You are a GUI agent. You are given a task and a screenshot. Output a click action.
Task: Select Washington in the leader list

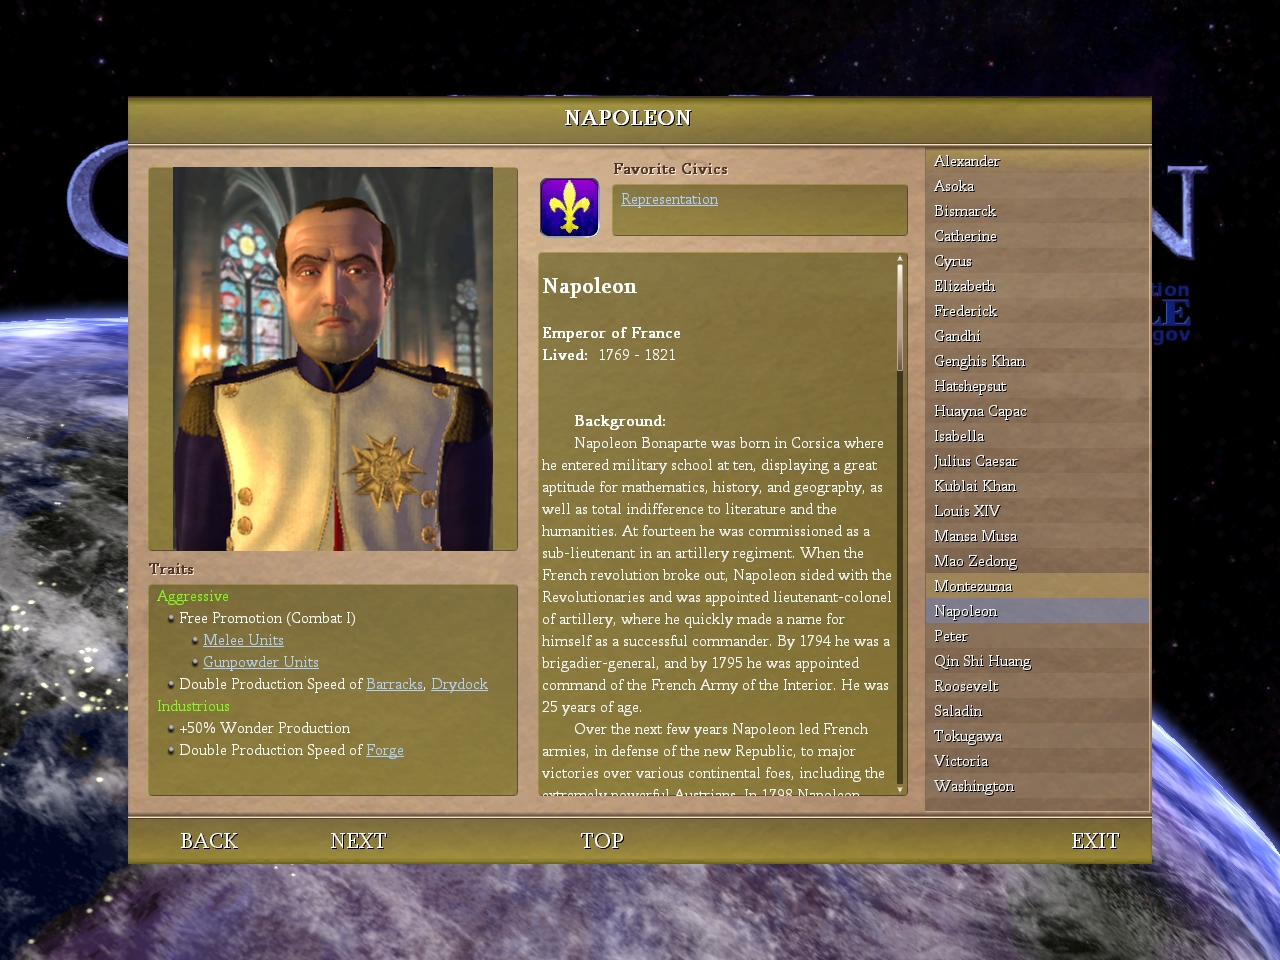point(1037,786)
